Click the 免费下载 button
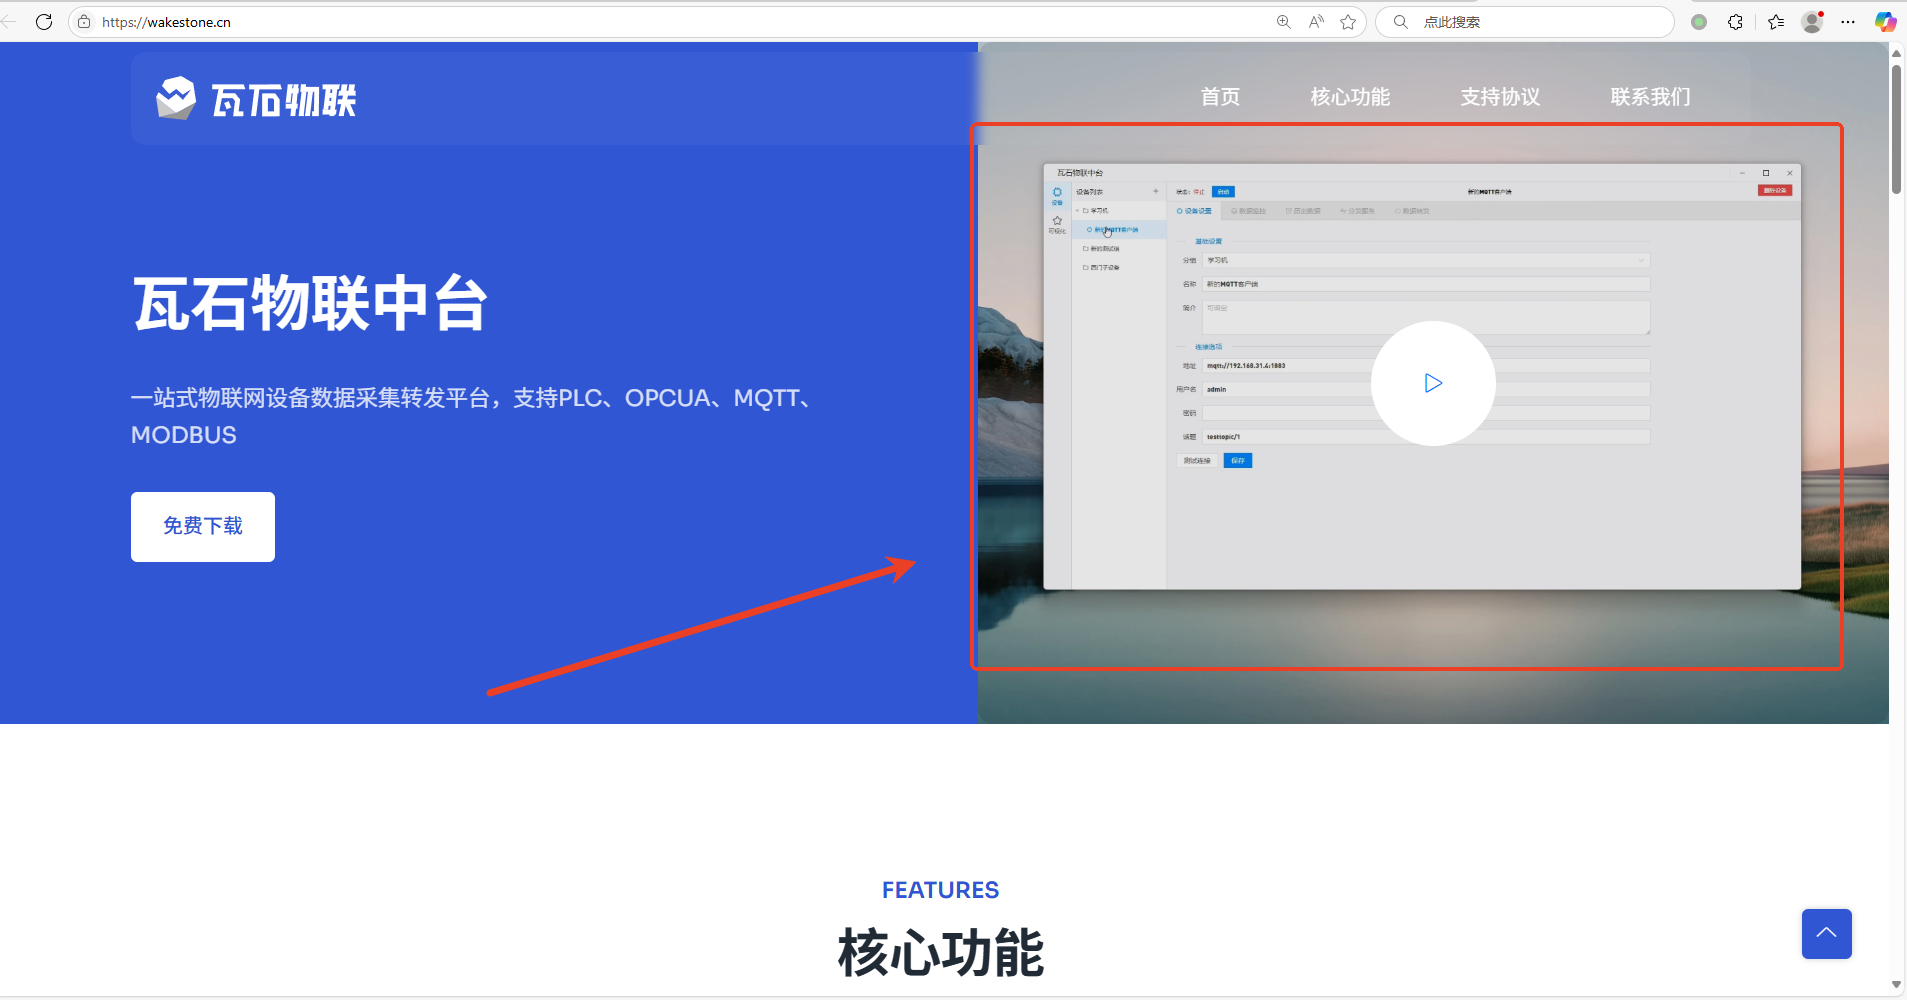Viewport: 1907px width, 1000px height. (203, 527)
